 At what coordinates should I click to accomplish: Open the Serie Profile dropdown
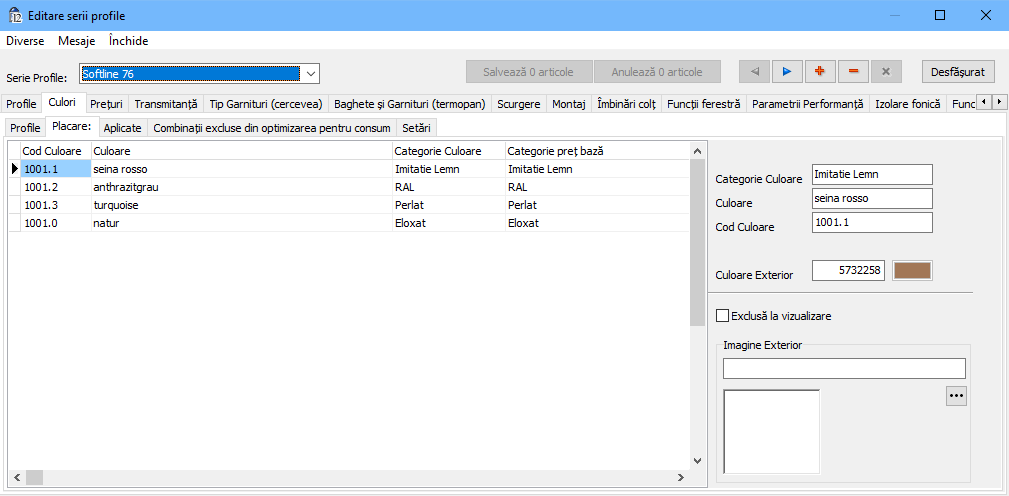310,73
